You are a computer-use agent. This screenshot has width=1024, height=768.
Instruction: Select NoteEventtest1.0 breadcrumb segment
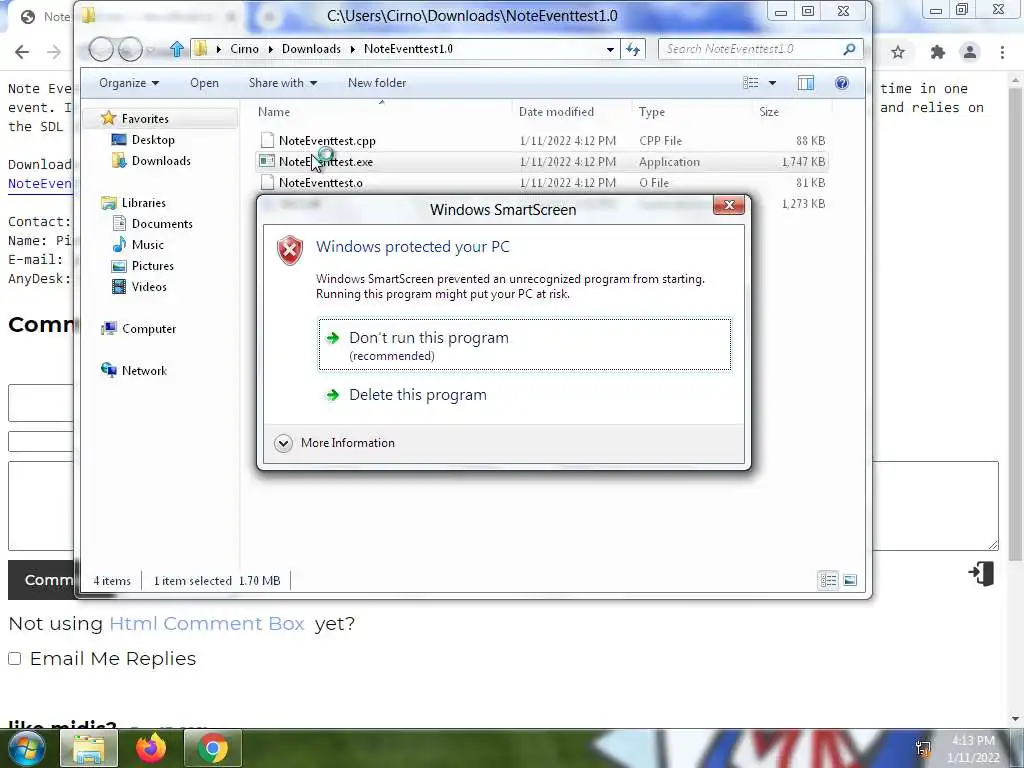(408, 49)
